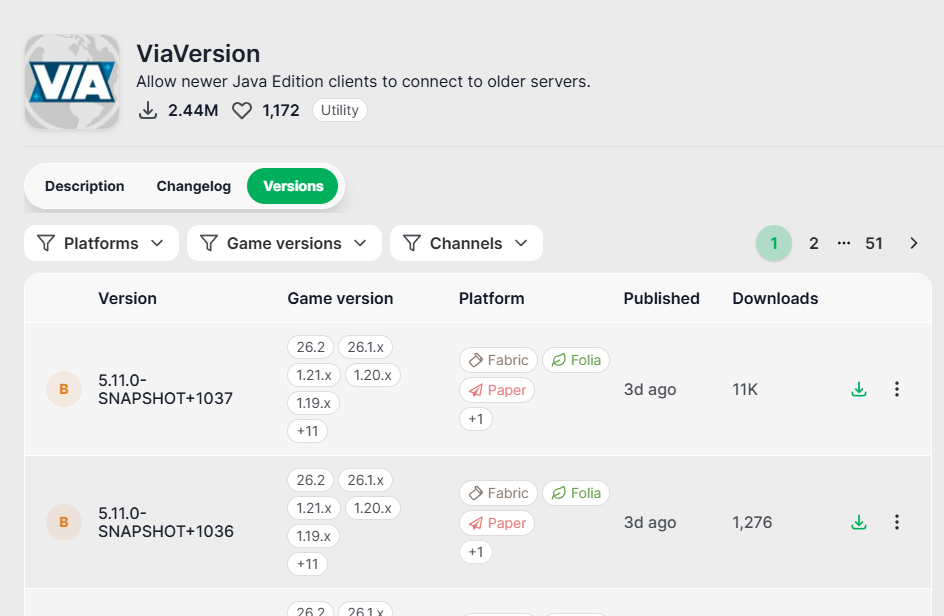Switch to the Description tab
The width and height of the screenshot is (944, 616).
coord(84,186)
